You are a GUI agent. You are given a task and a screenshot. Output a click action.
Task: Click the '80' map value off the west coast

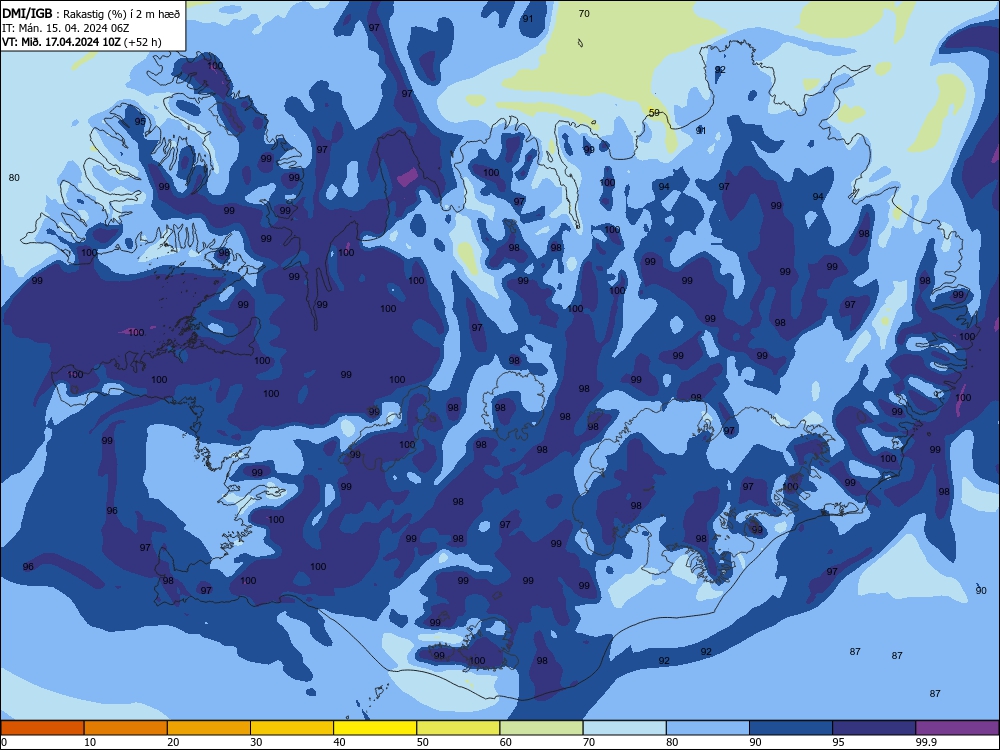[14, 177]
